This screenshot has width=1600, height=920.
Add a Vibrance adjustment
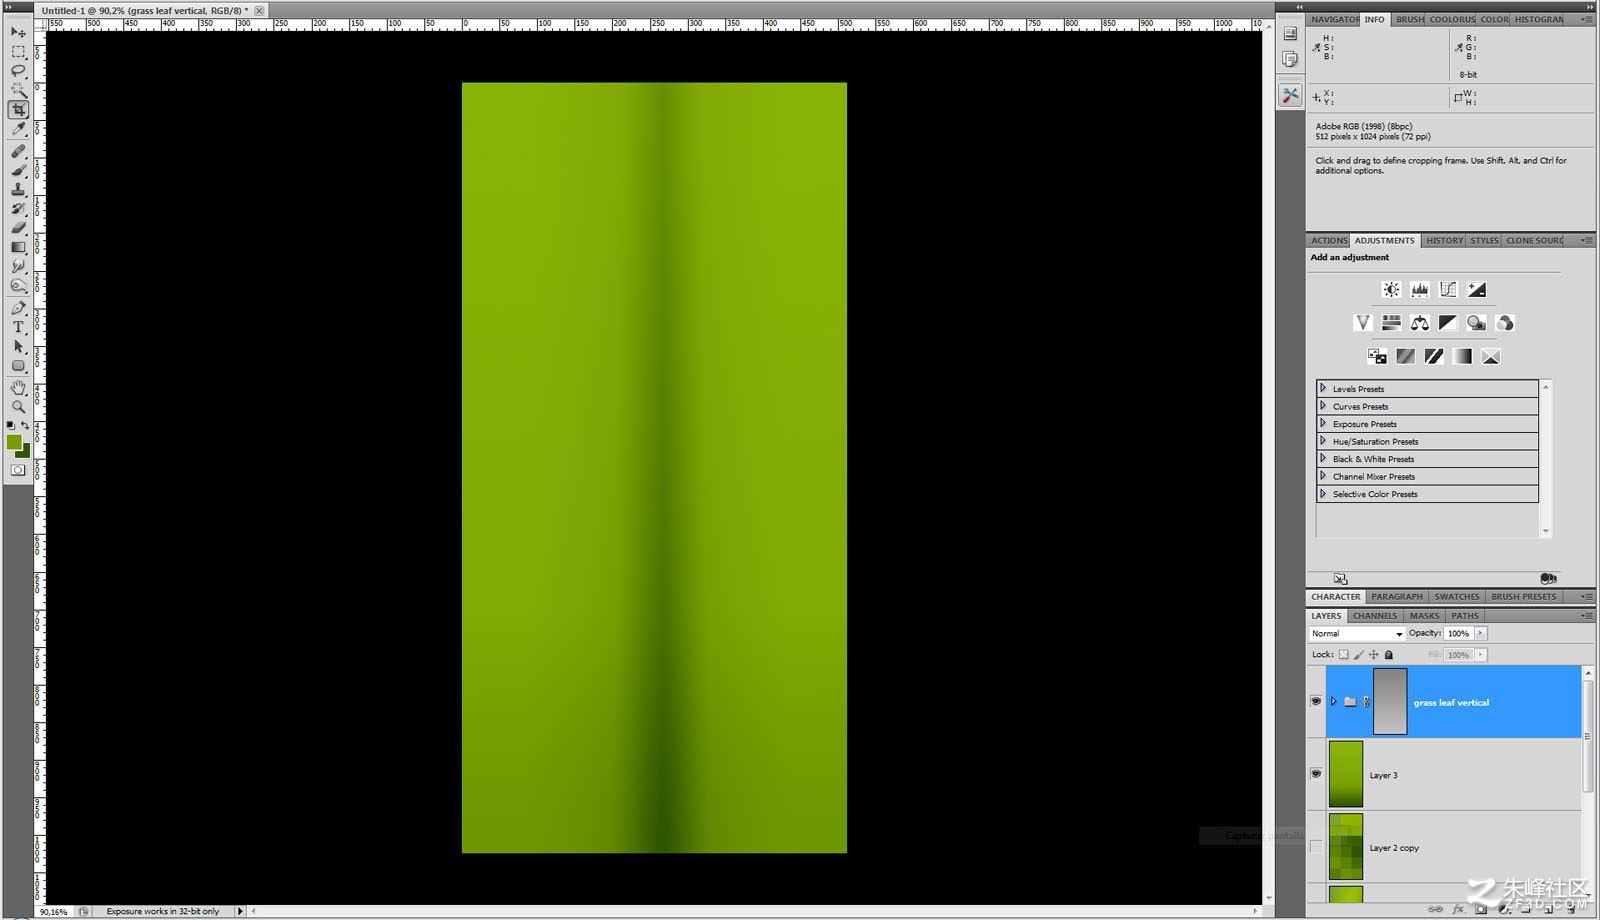click(x=1362, y=322)
